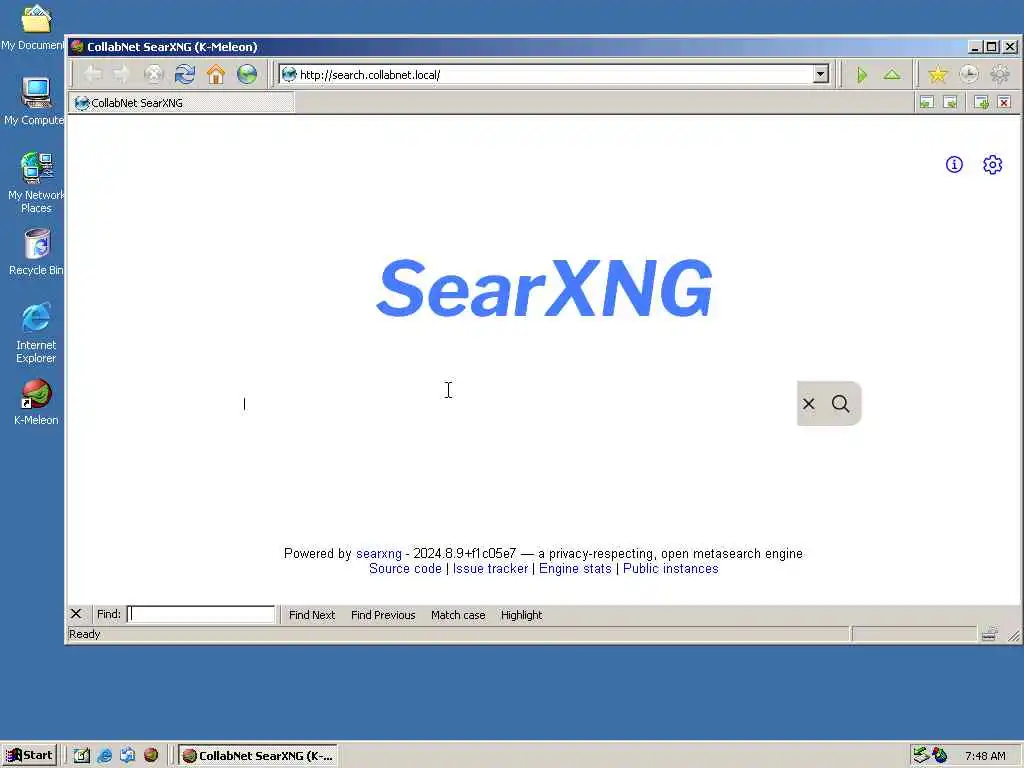The height and width of the screenshot is (768, 1024).
Task: Launch Internet Explorer from quick launch
Action: pyautogui.click(x=104, y=756)
